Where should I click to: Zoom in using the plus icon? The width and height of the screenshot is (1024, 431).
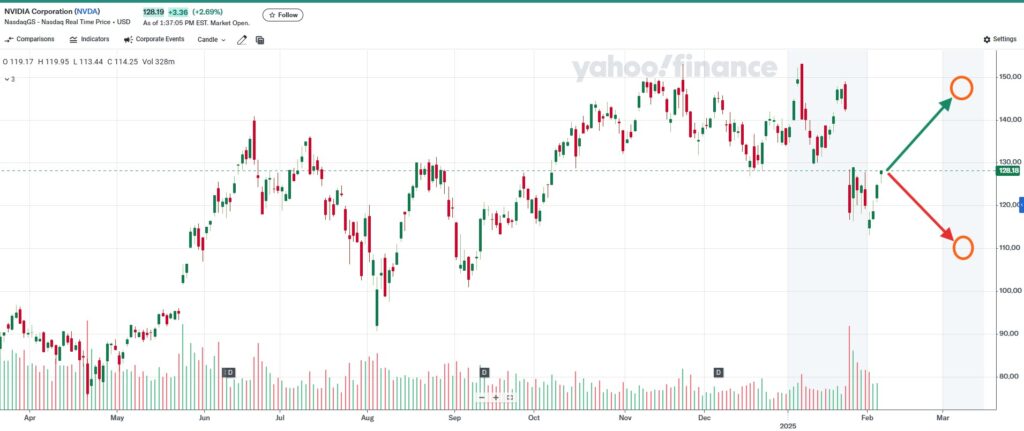(496, 397)
